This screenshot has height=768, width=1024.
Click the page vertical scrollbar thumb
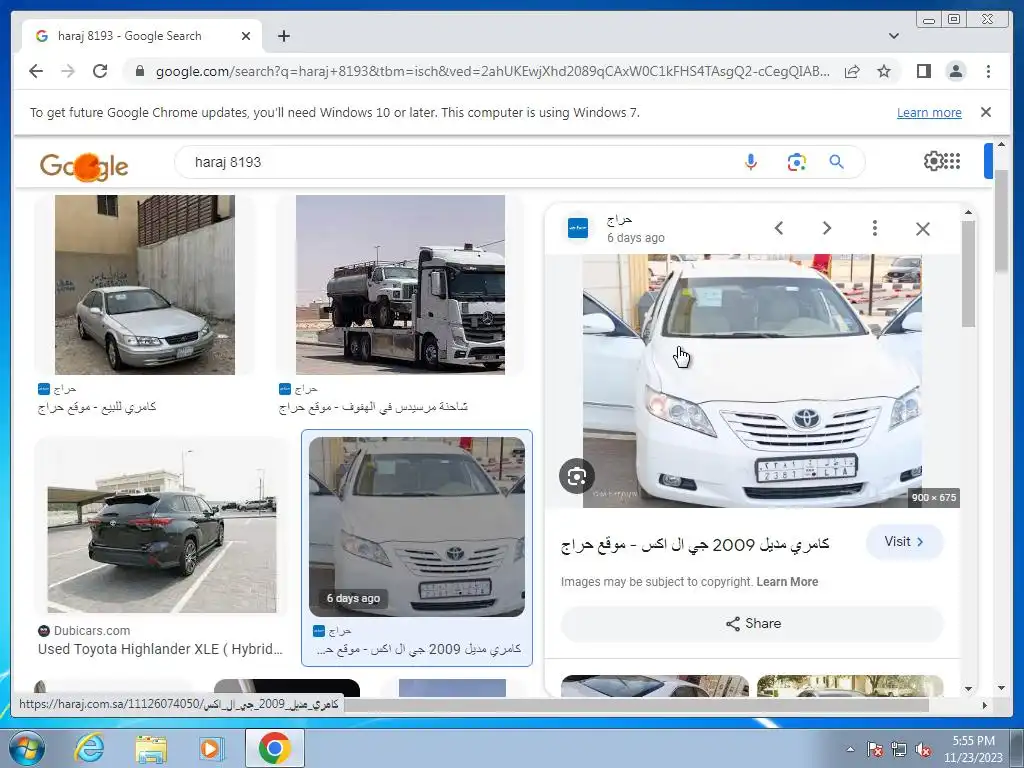[x=1001, y=220]
